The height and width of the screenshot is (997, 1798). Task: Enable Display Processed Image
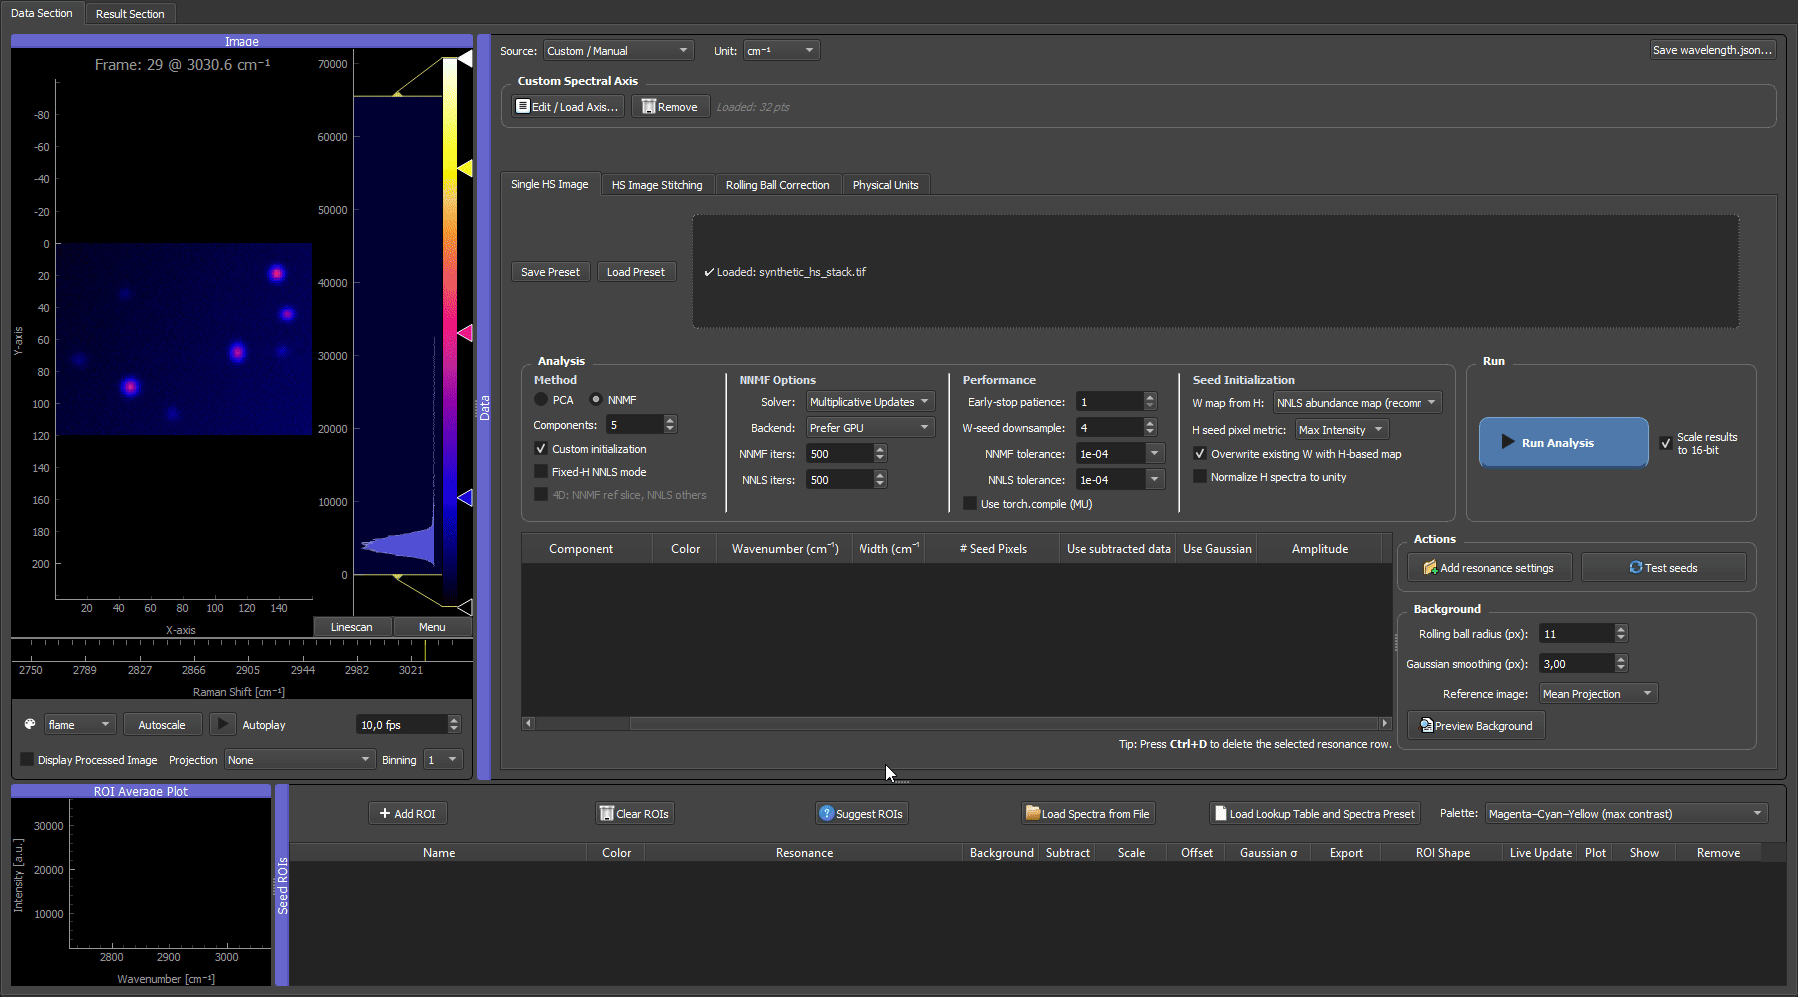(x=28, y=760)
